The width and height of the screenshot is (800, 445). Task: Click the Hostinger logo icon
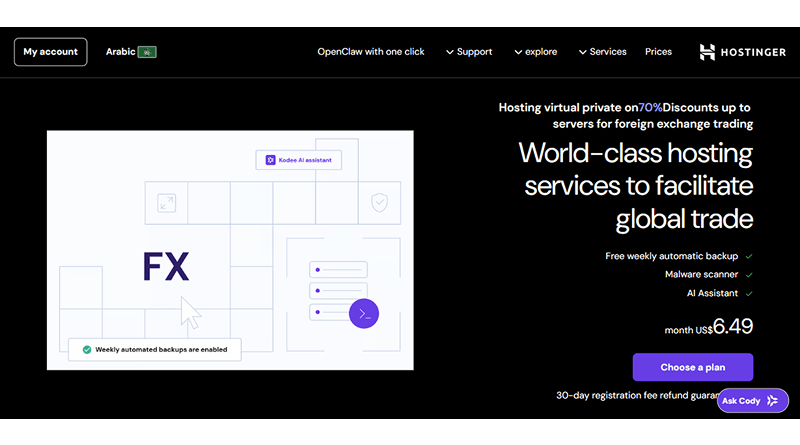(x=707, y=52)
